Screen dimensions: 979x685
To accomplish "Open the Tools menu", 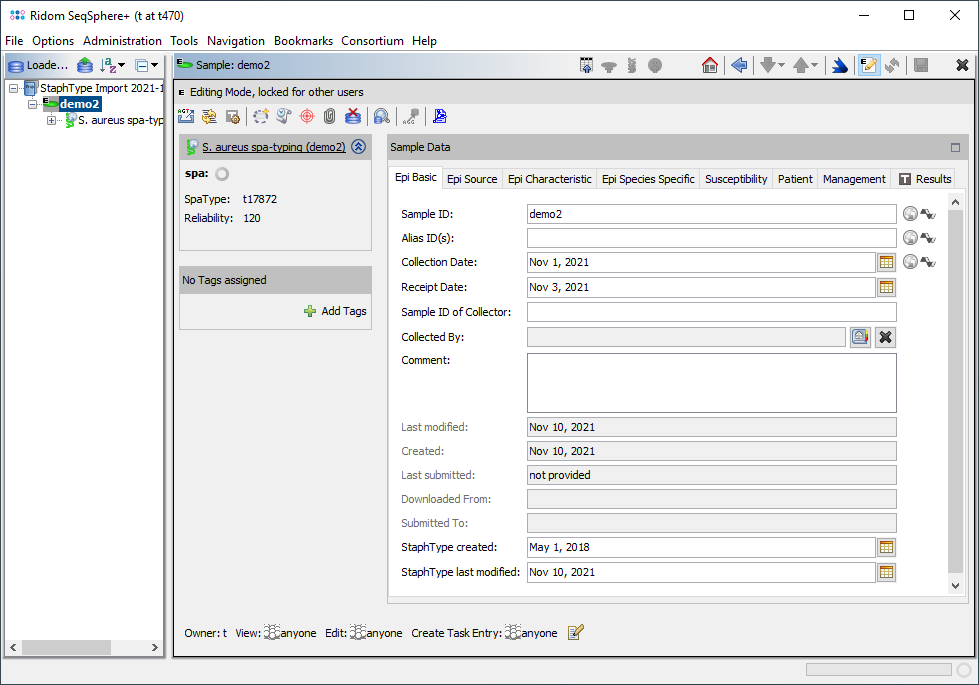I will [184, 41].
